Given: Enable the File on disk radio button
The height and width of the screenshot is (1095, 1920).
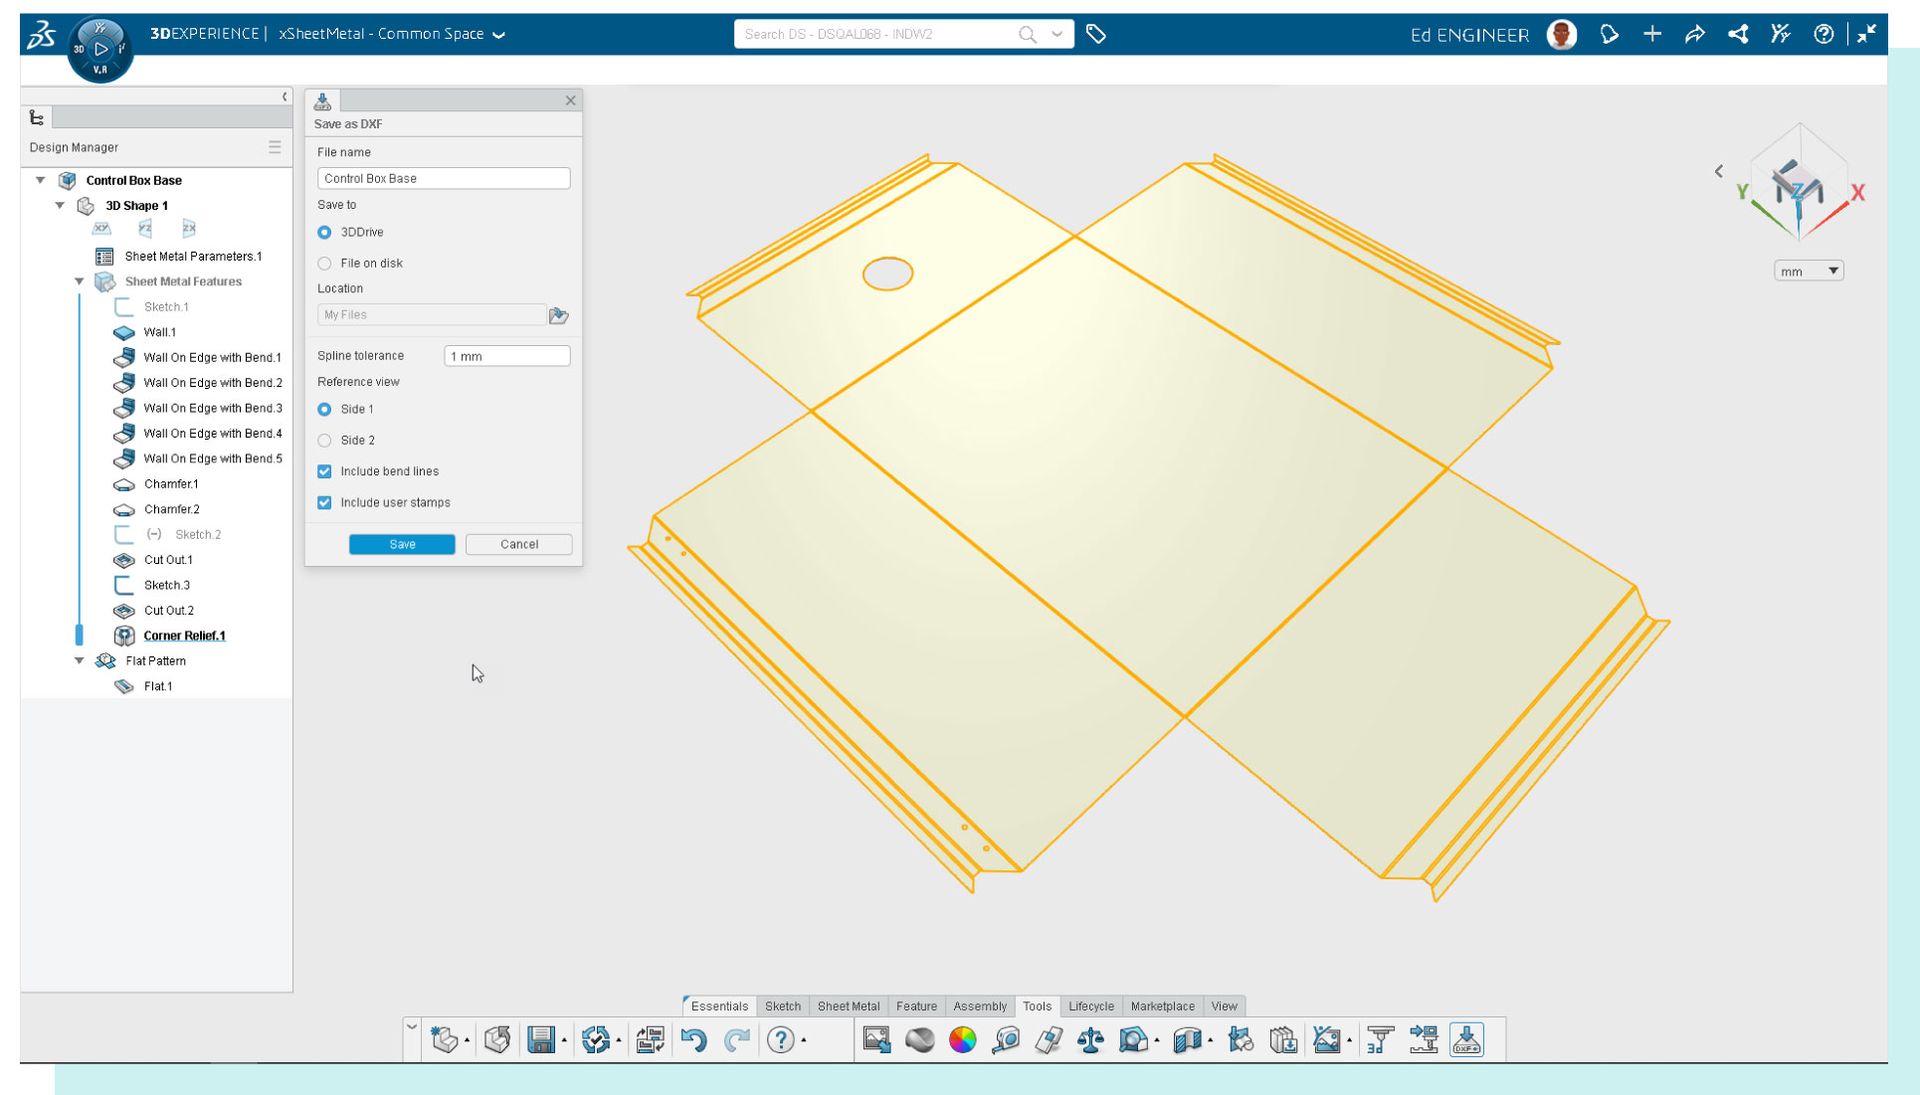Looking at the screenshot, I should click(x=324, y=263).
